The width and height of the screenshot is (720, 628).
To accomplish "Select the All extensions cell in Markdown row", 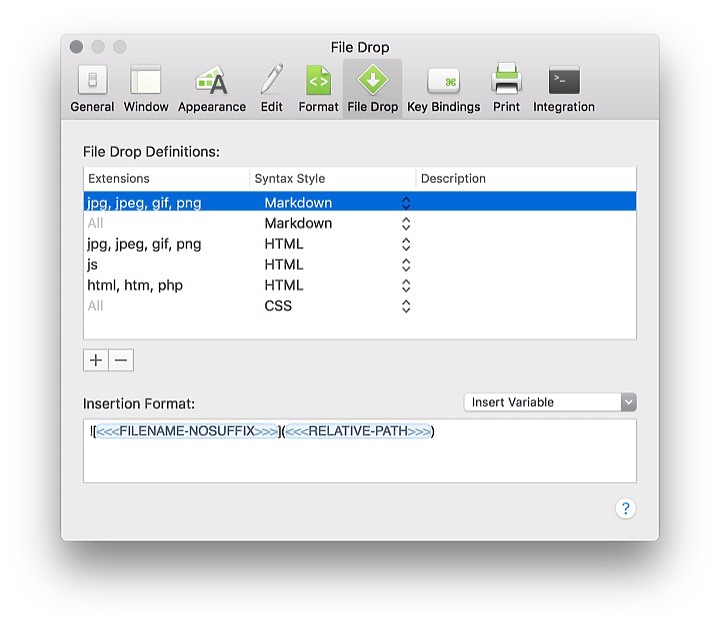I will [95, 224].
